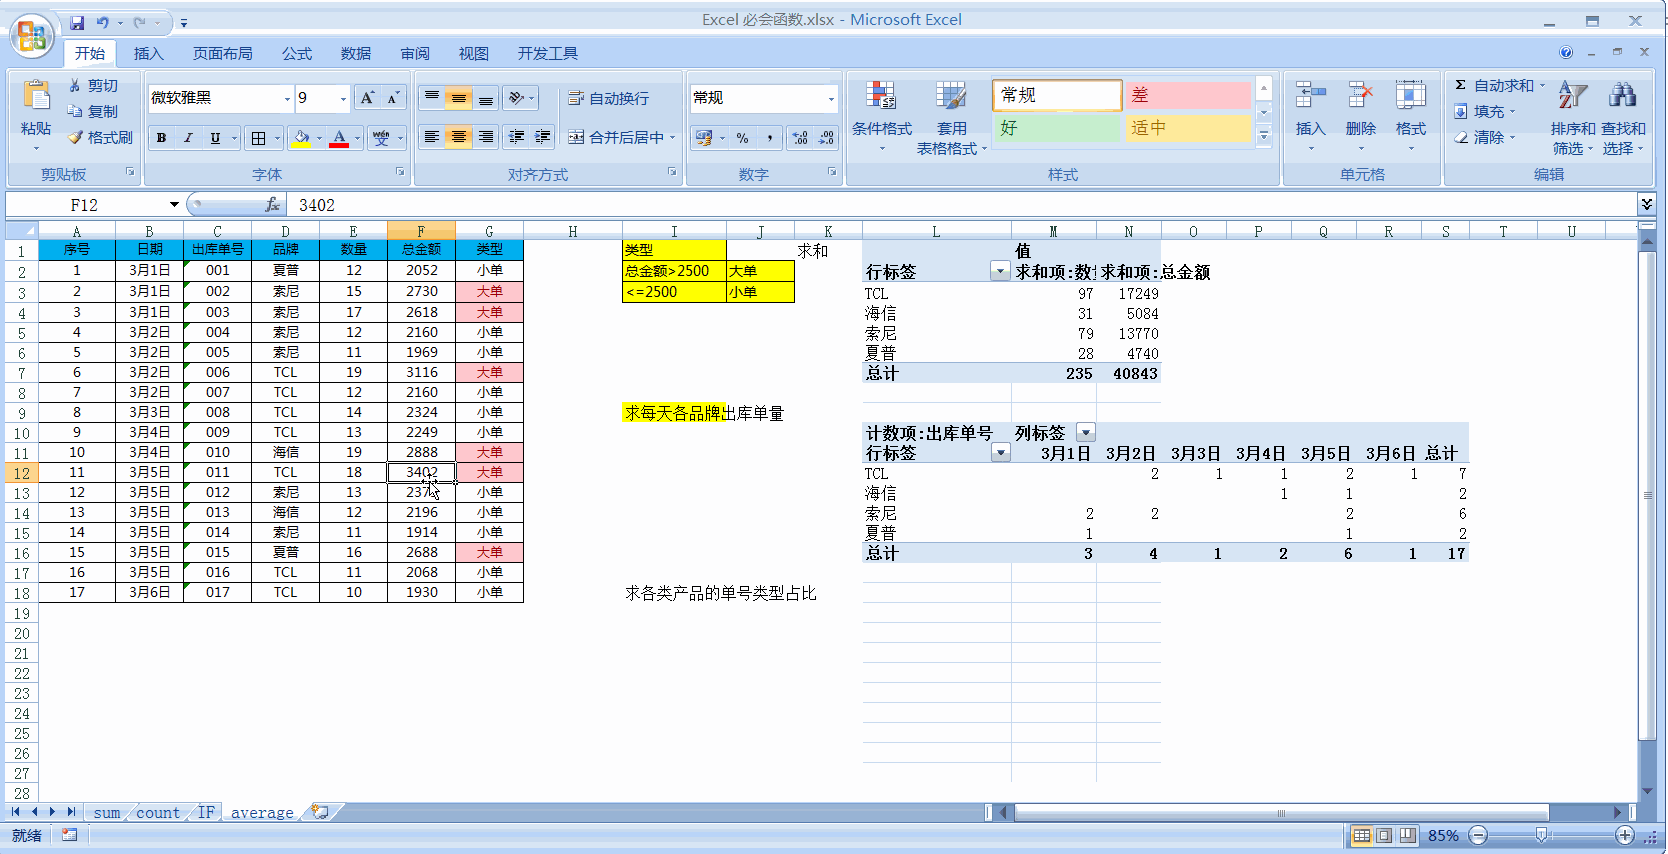Decrease decimal places
The width and height of the screenshot is (1668, 854).
[826, 138]
